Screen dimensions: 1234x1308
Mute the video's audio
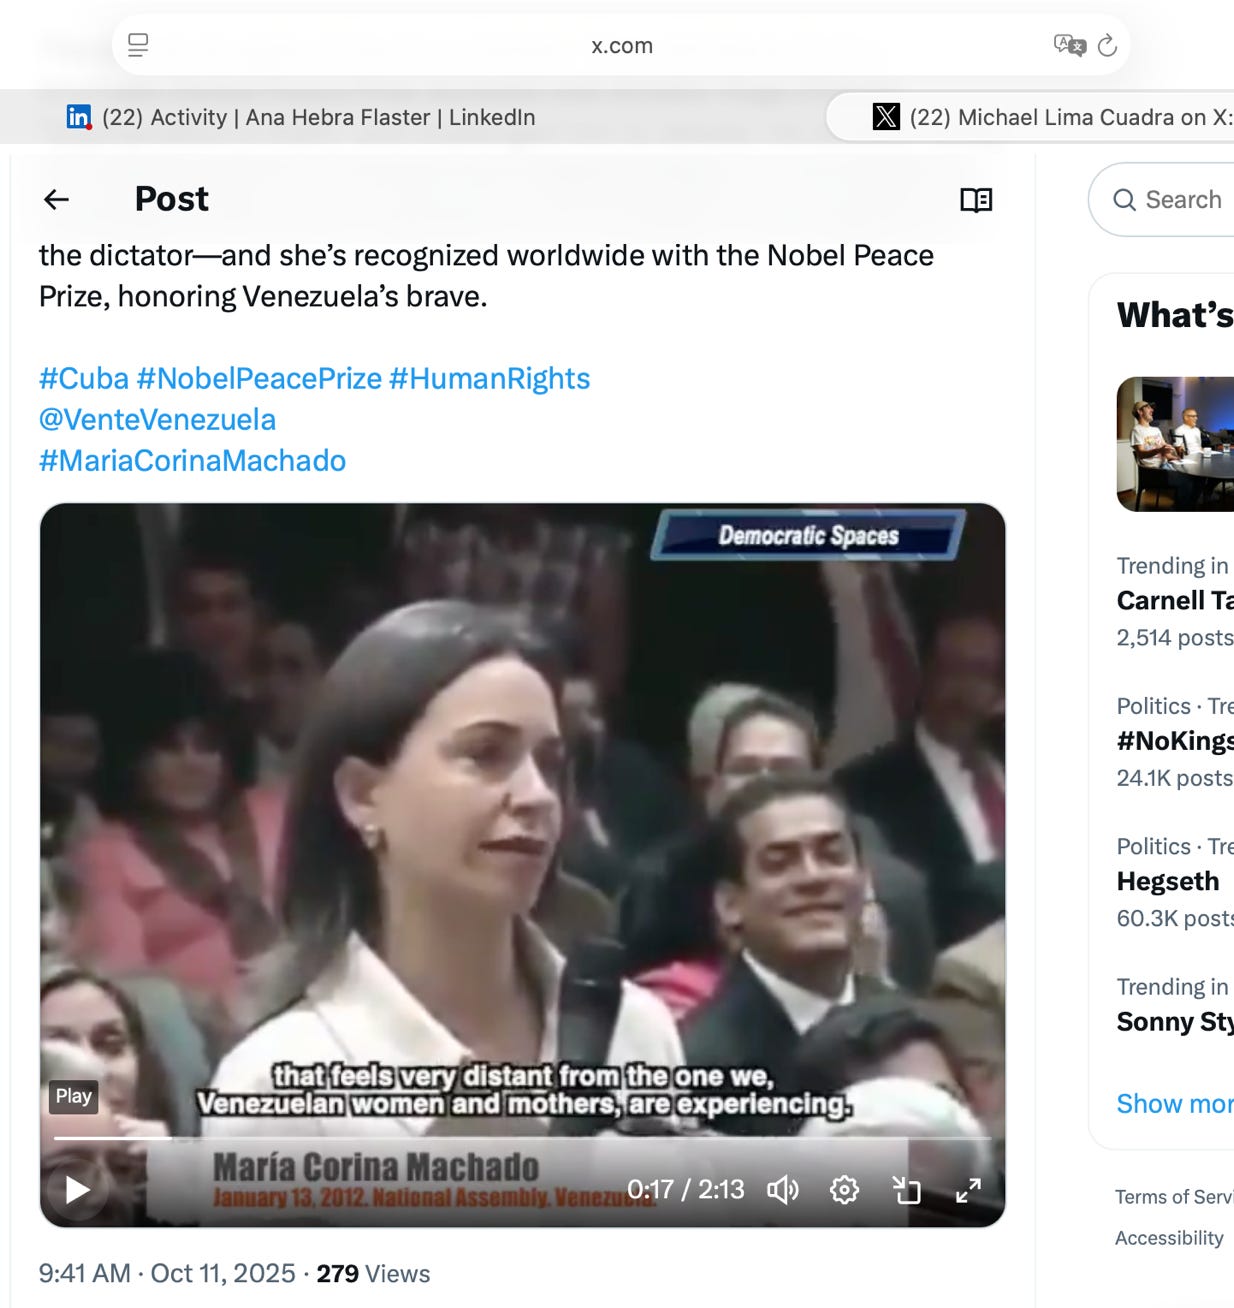(784, 1189)
